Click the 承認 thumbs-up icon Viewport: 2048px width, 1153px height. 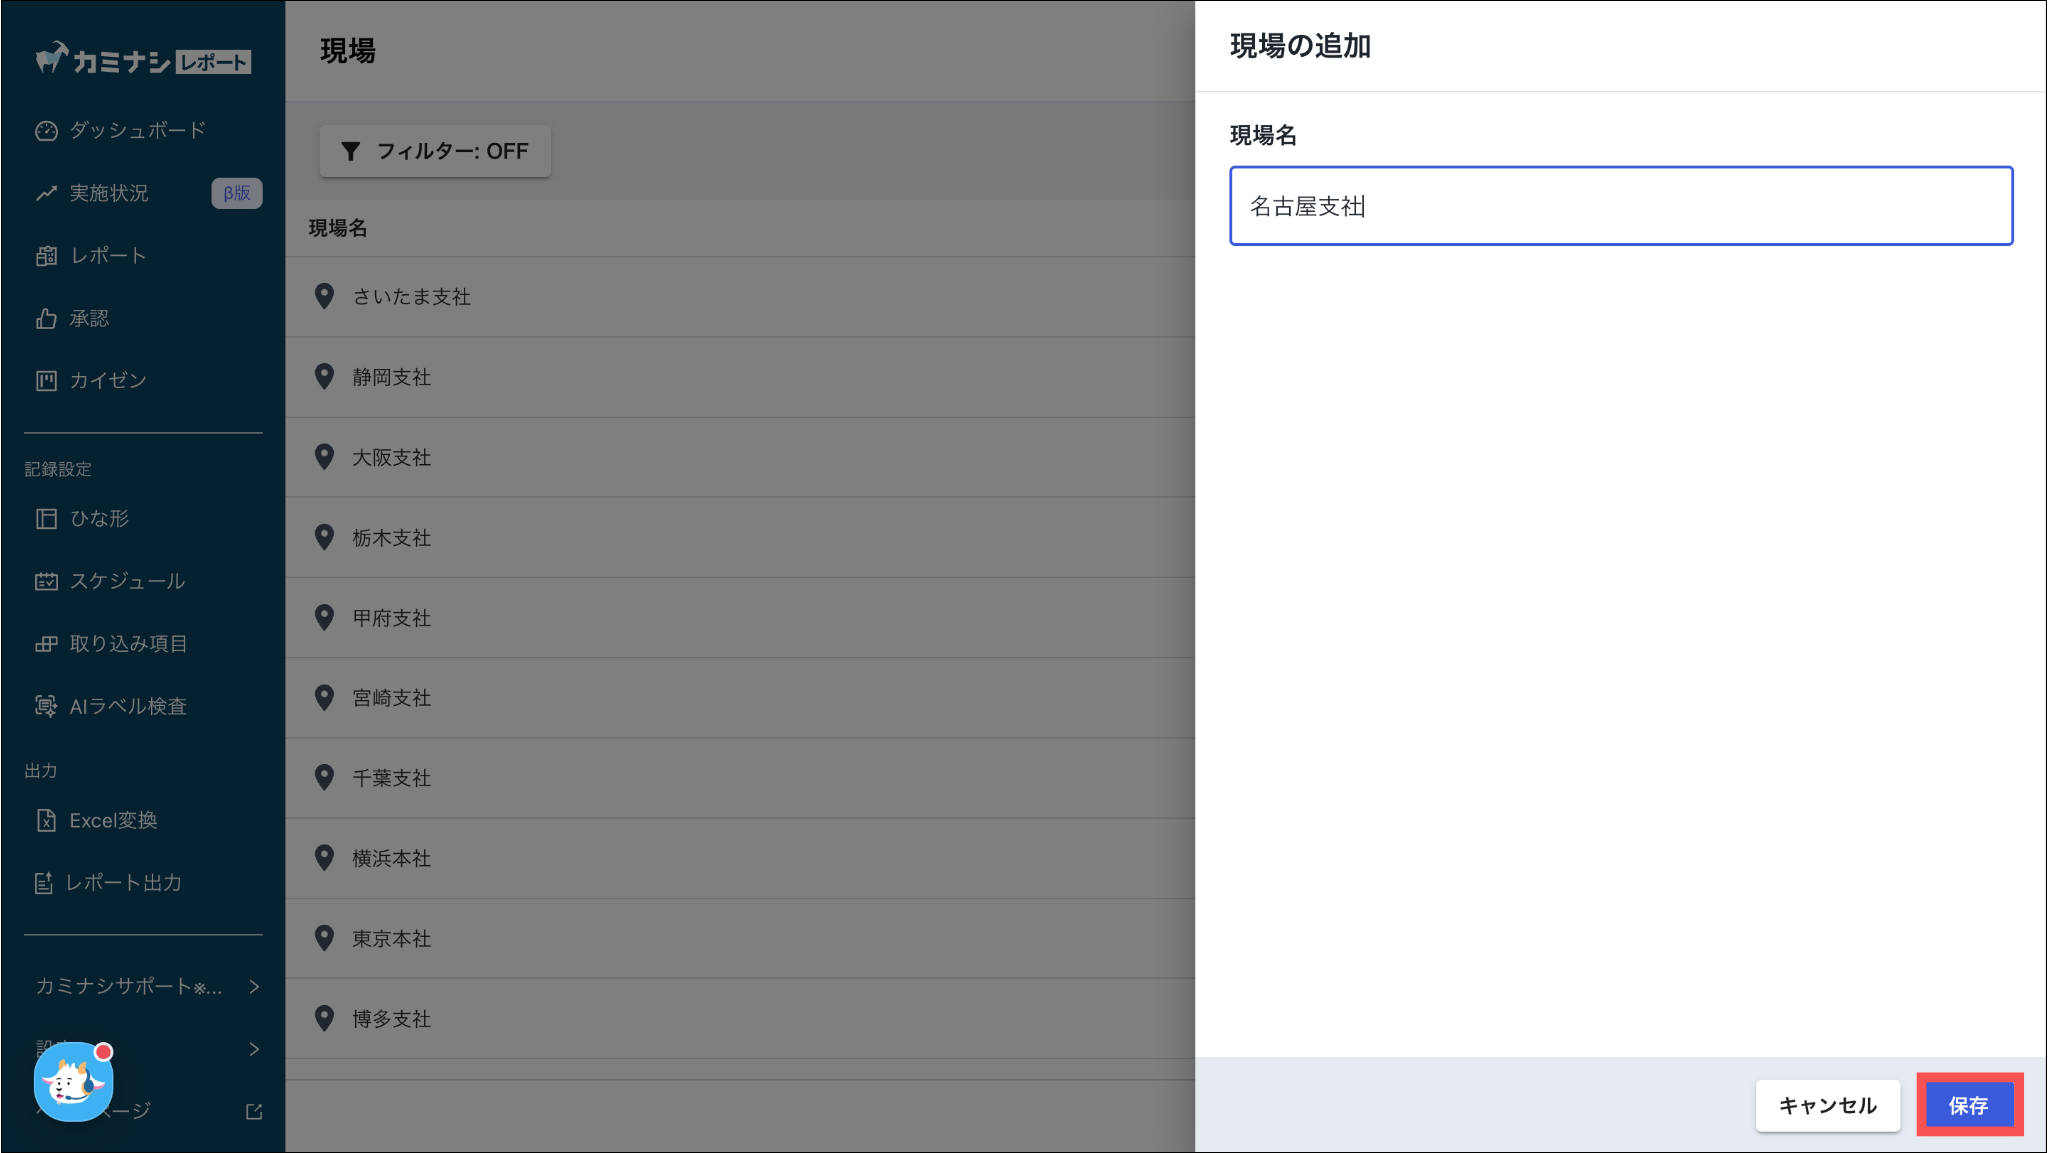point(46,318)
